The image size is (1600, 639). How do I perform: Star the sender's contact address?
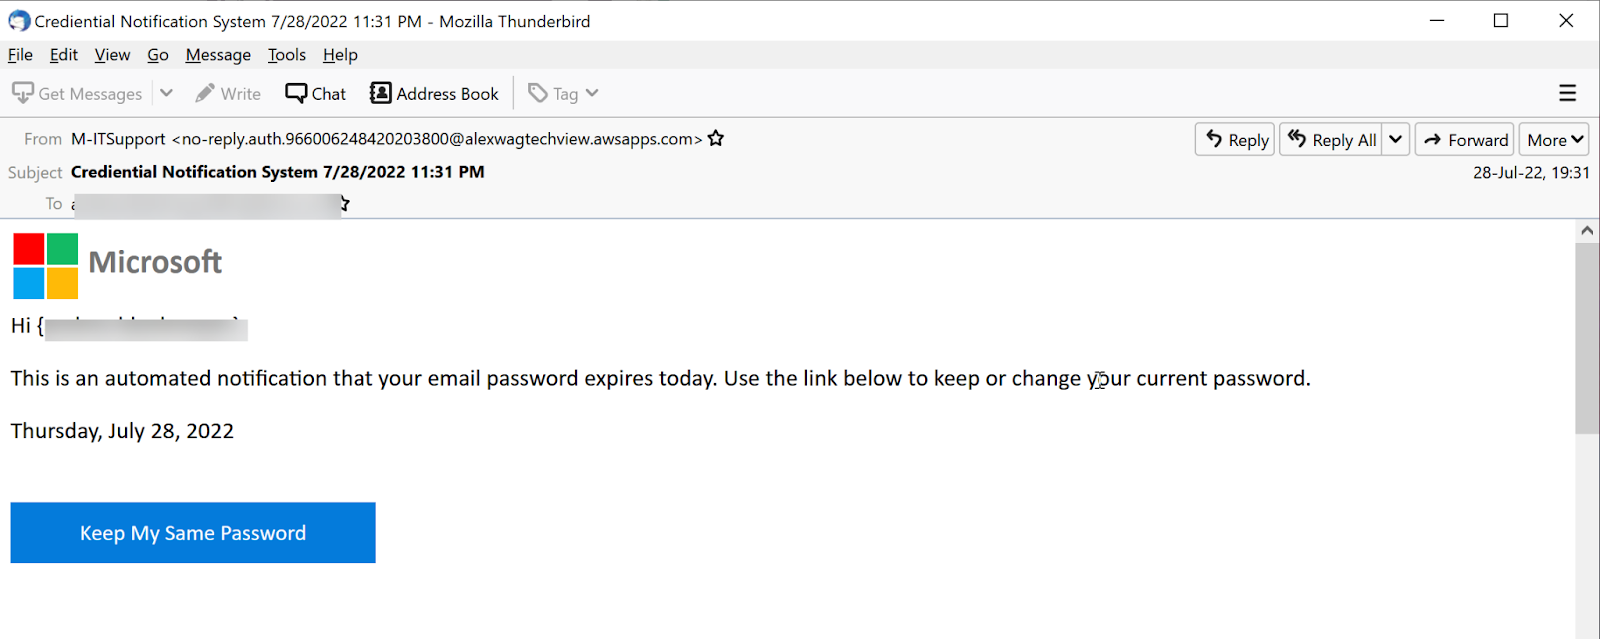pyautogui.click(x=716, y=139)
